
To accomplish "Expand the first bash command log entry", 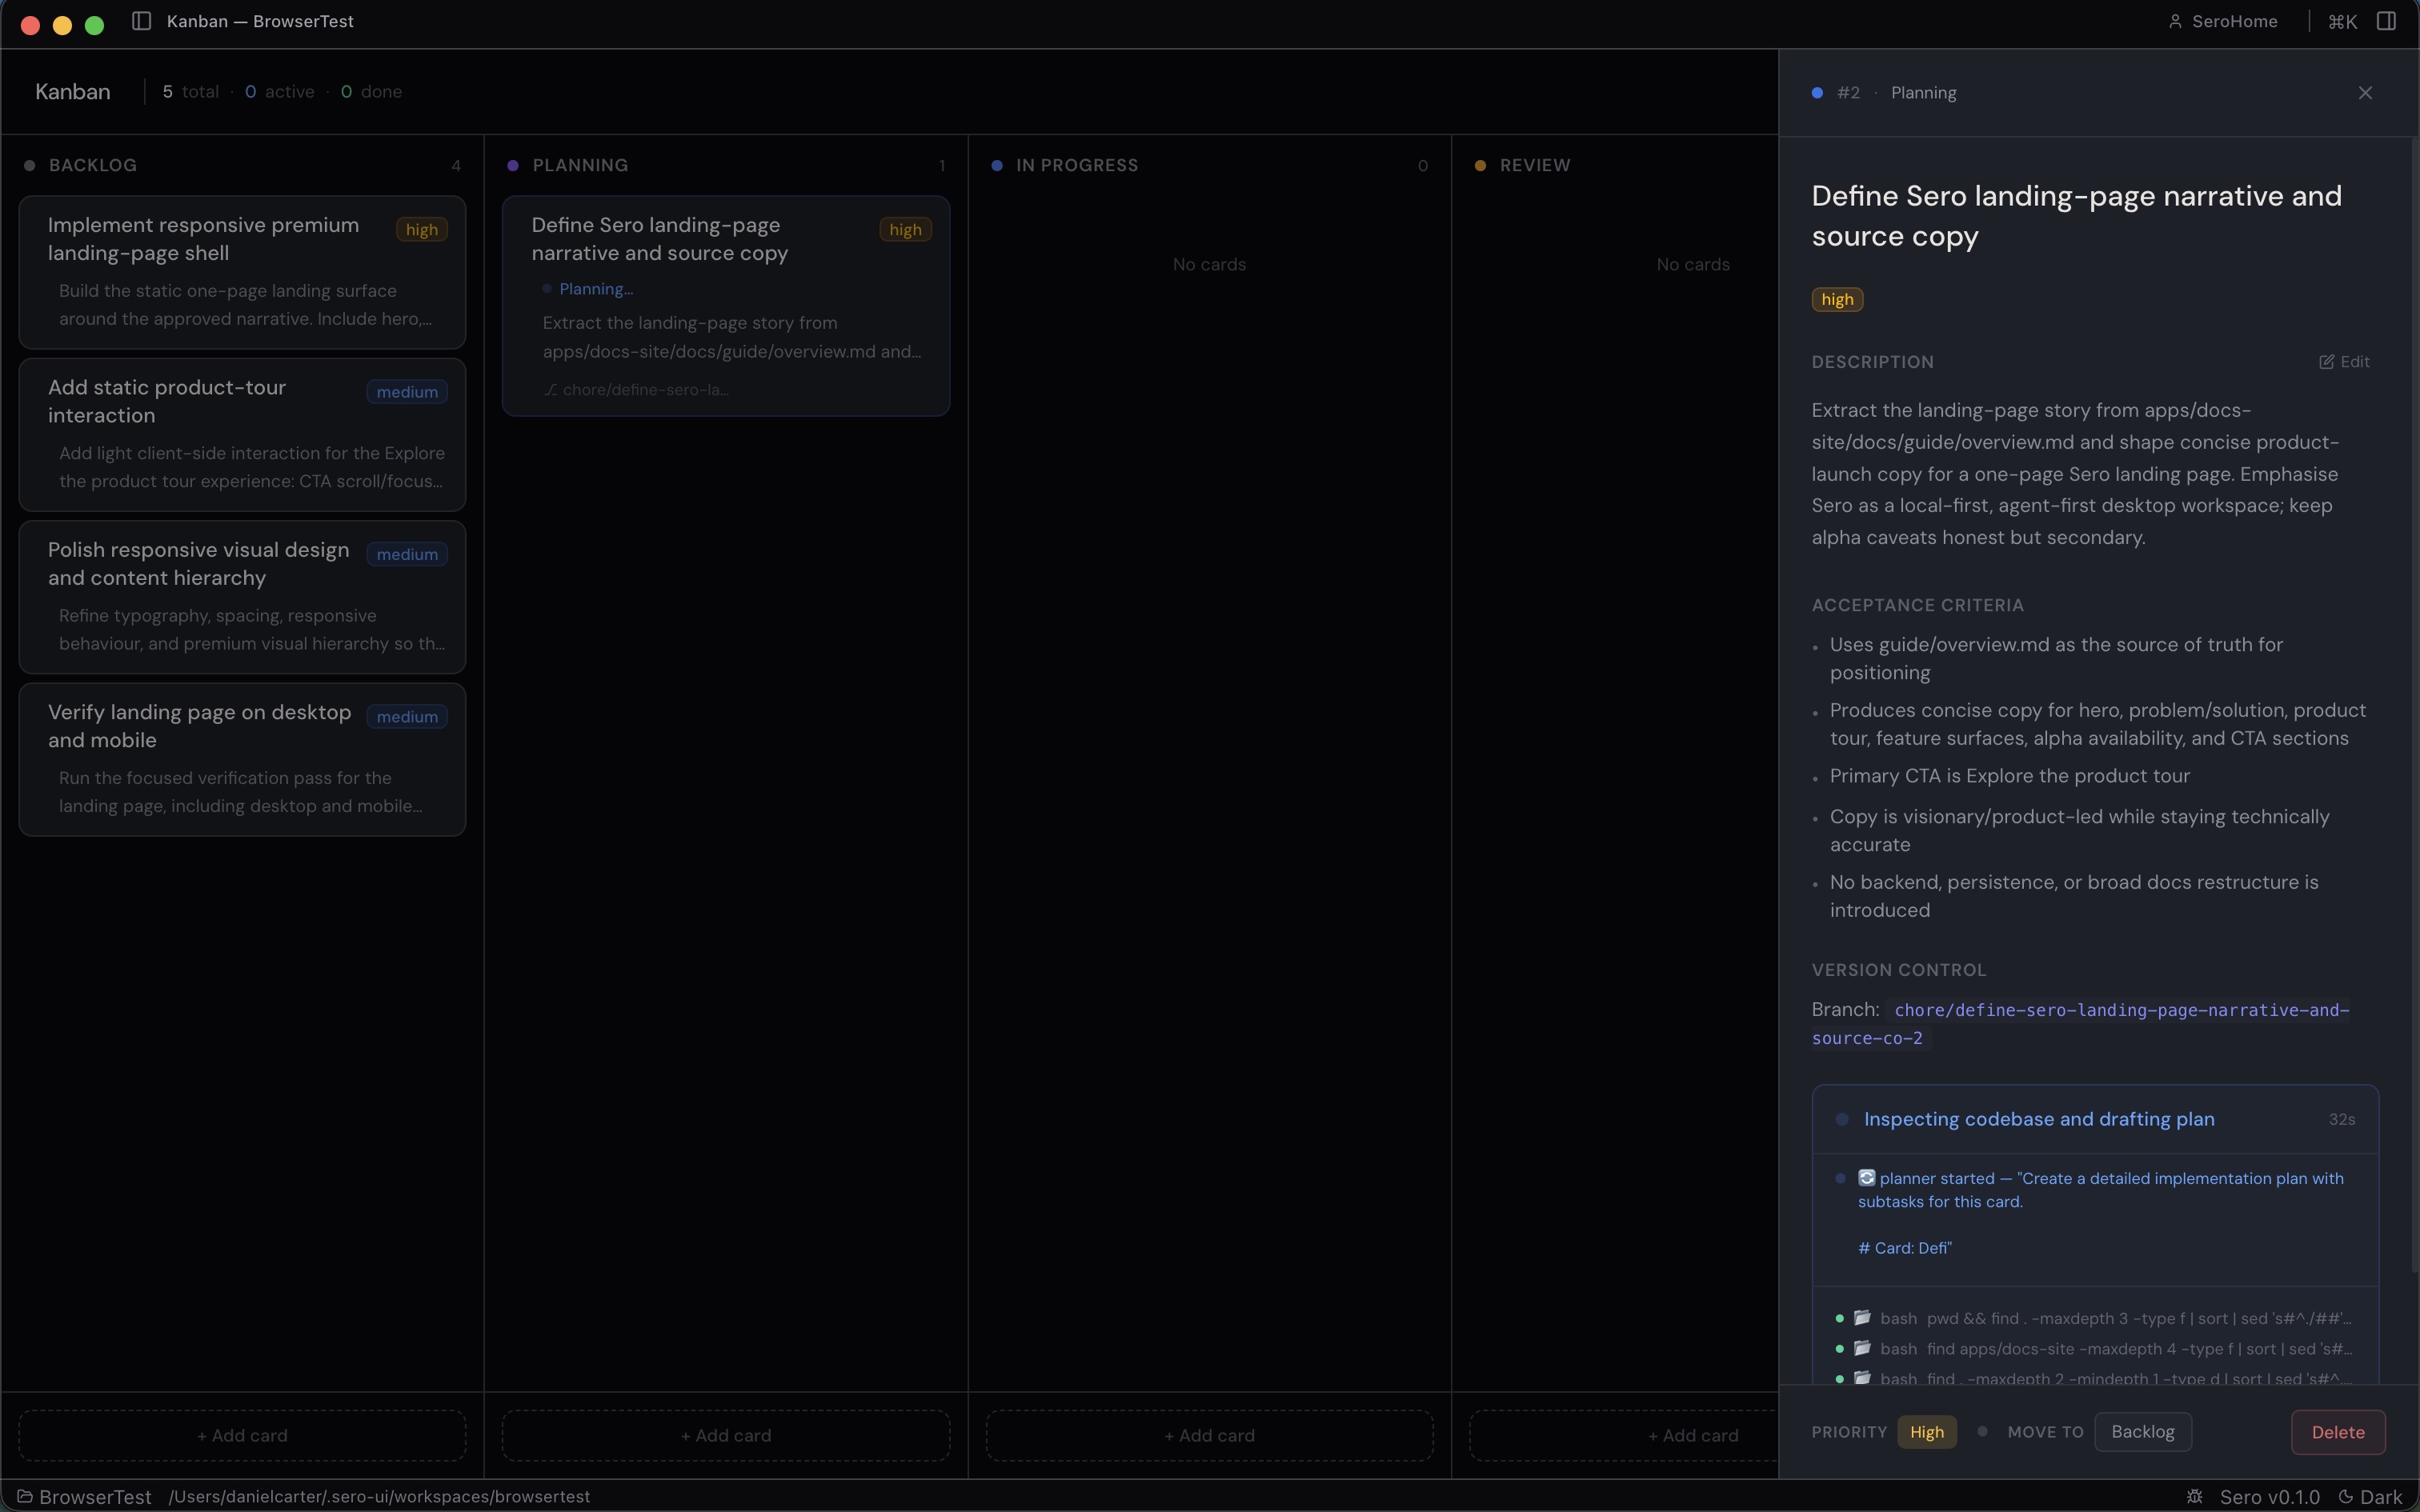I will (2100, 1318).
